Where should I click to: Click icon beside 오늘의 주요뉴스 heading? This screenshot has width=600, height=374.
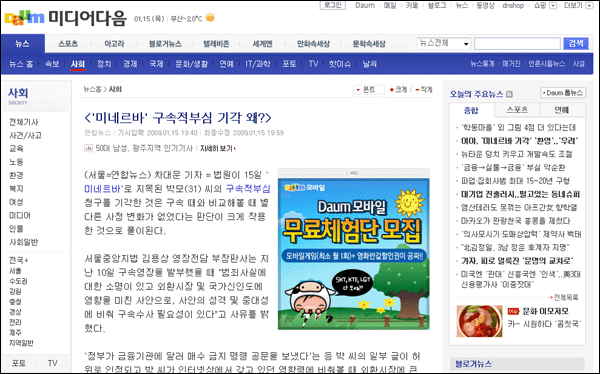click(509, 94)
